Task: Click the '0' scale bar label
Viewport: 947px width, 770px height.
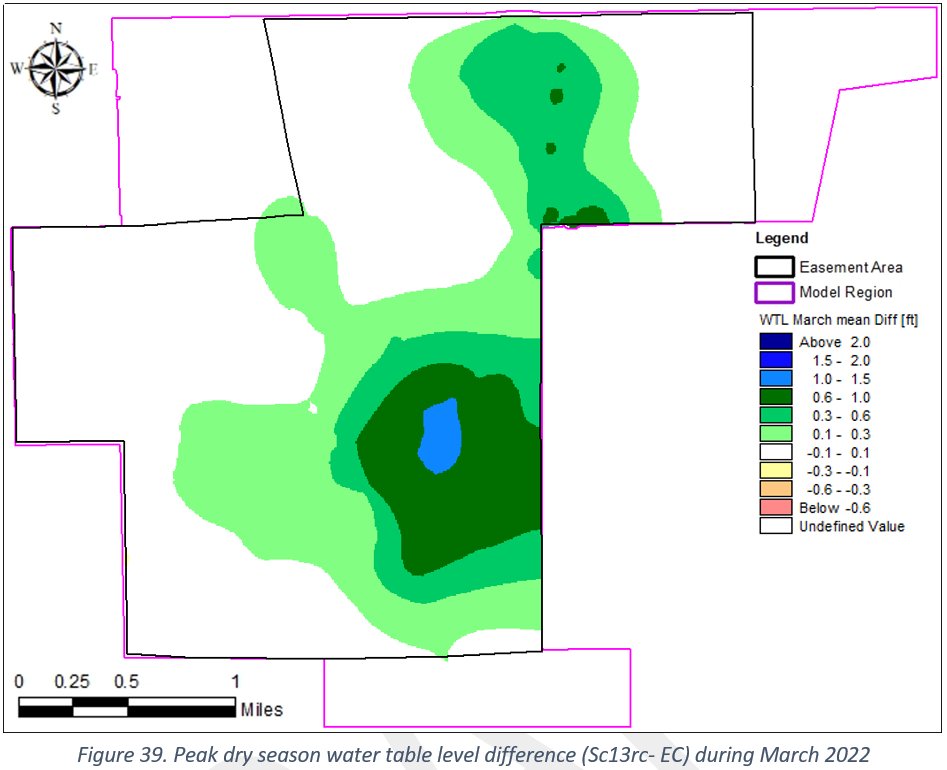Action: [x=19, y=682]
